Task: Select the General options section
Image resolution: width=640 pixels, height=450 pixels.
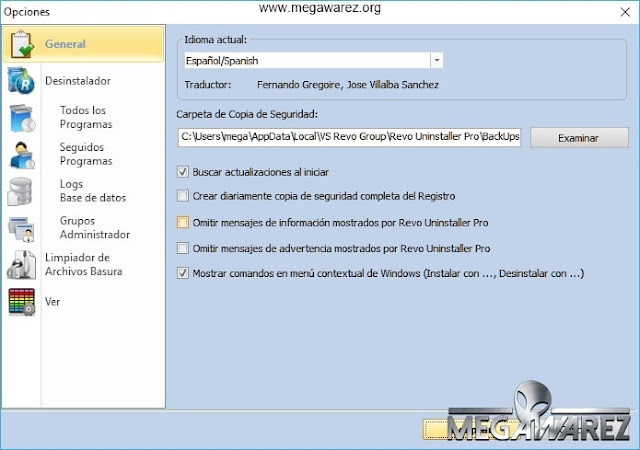Action: [84, 44]
